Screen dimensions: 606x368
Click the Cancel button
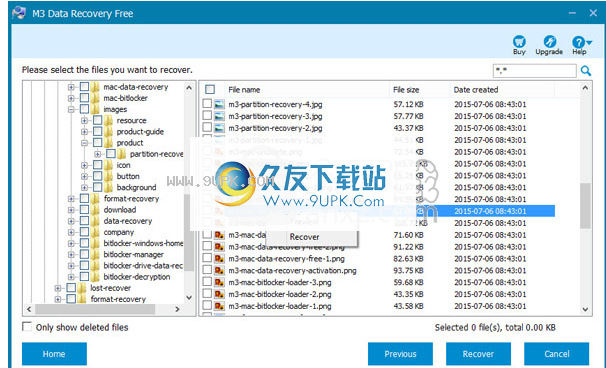click(557, 354)
